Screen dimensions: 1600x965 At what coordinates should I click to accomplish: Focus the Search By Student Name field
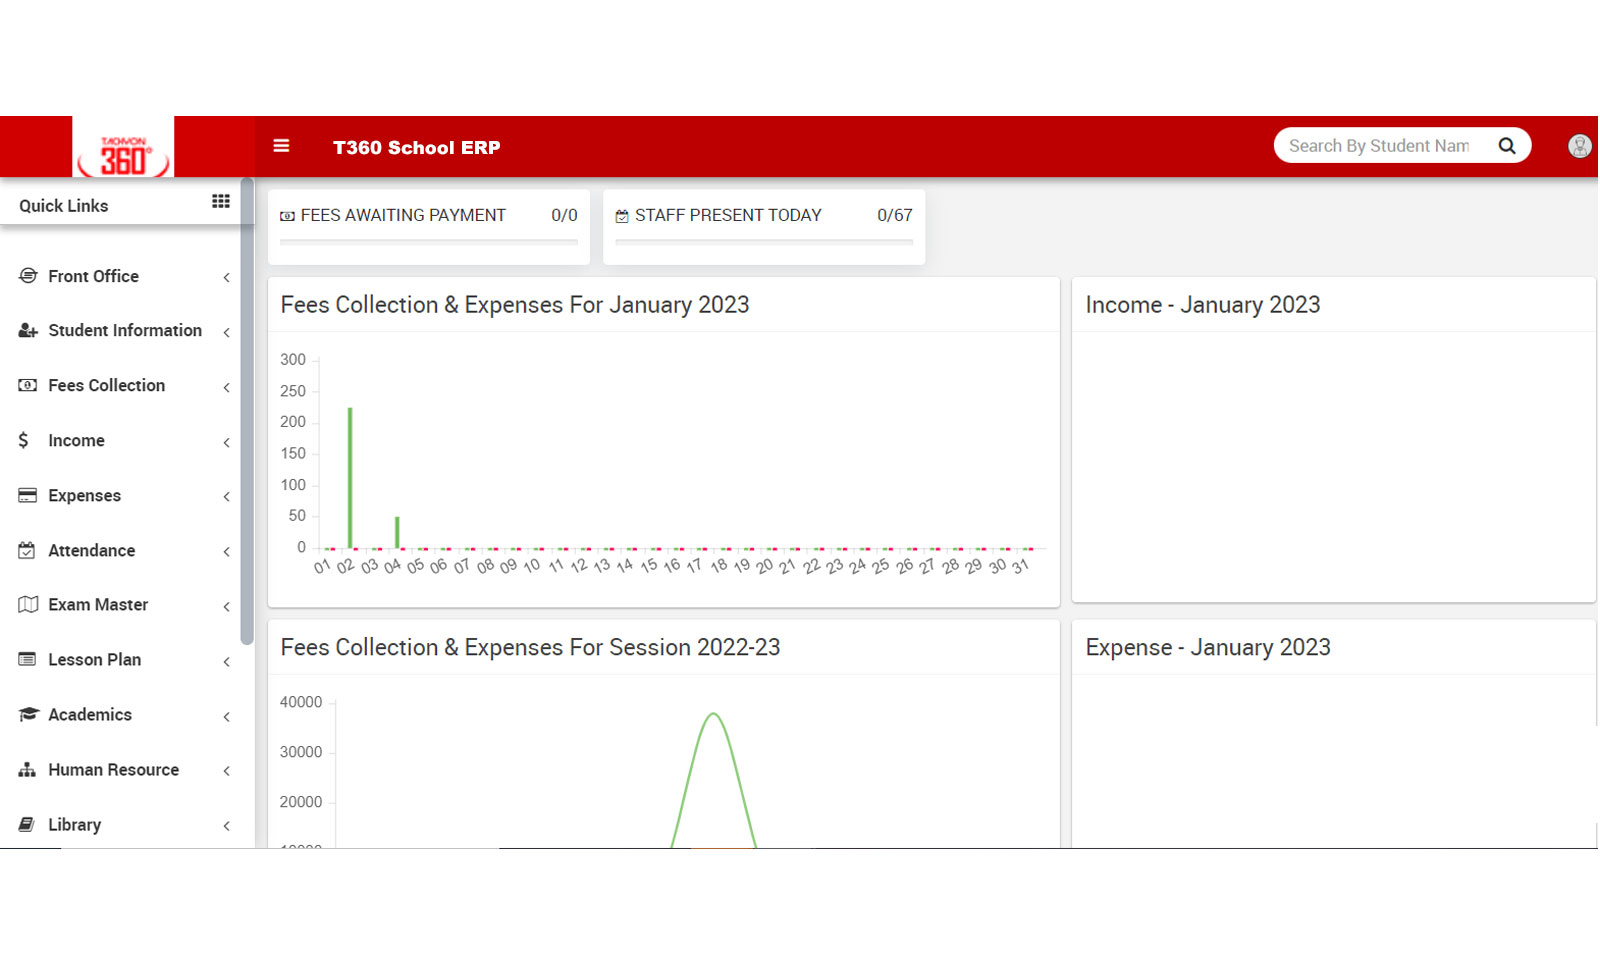point(1378,146)
